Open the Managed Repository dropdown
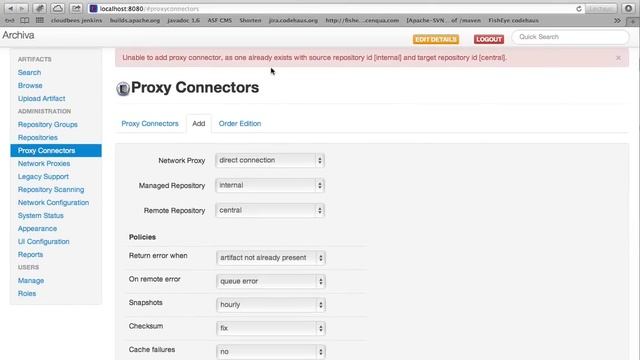Viewport: 640px width, 360px height. 270,185
